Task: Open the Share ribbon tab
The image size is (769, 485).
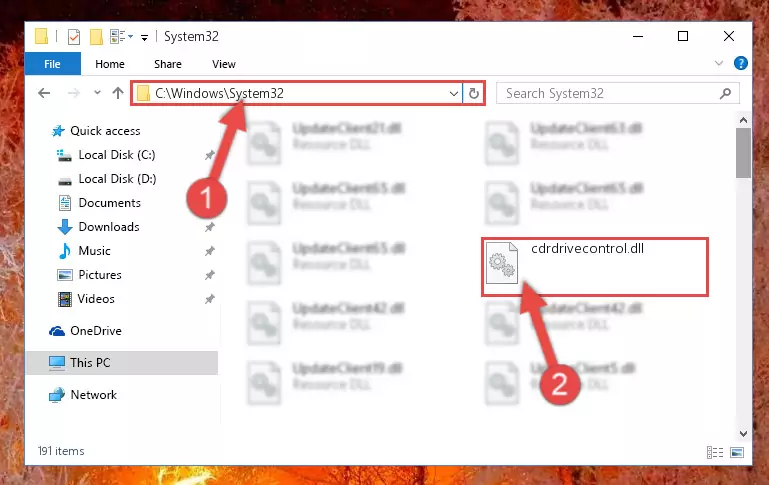Action: [x=168, y=64]
